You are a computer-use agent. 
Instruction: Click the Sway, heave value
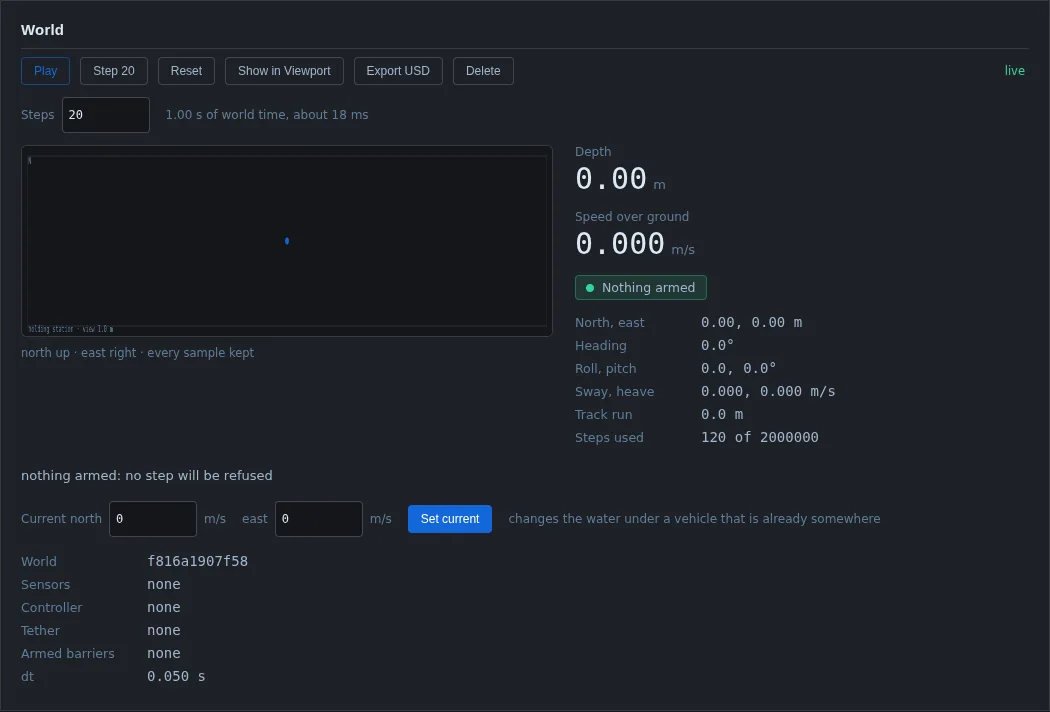768,391
